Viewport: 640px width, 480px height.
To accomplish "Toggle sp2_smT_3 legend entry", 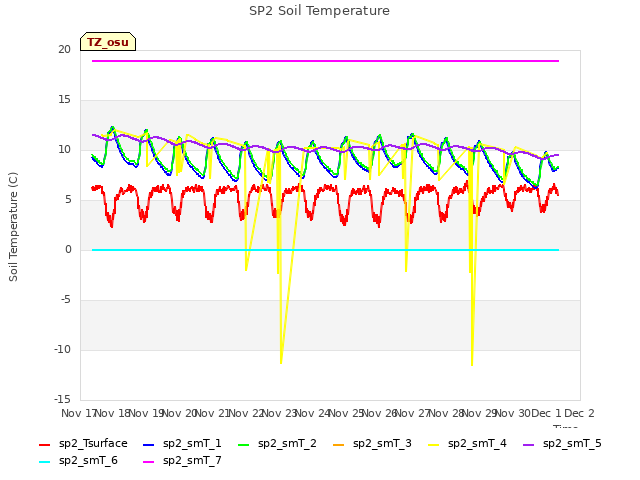I will pyautogui.click(x=372, y=444).
